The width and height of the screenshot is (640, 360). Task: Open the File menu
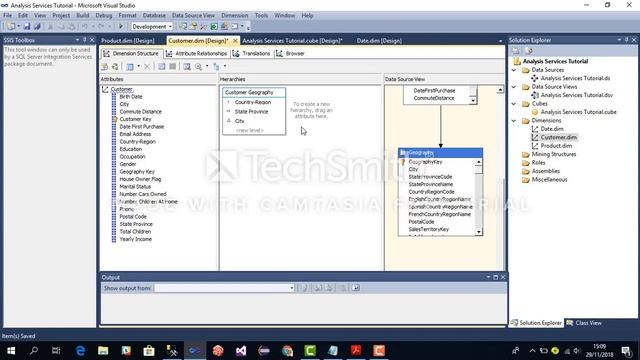click(x=7, y=16)
